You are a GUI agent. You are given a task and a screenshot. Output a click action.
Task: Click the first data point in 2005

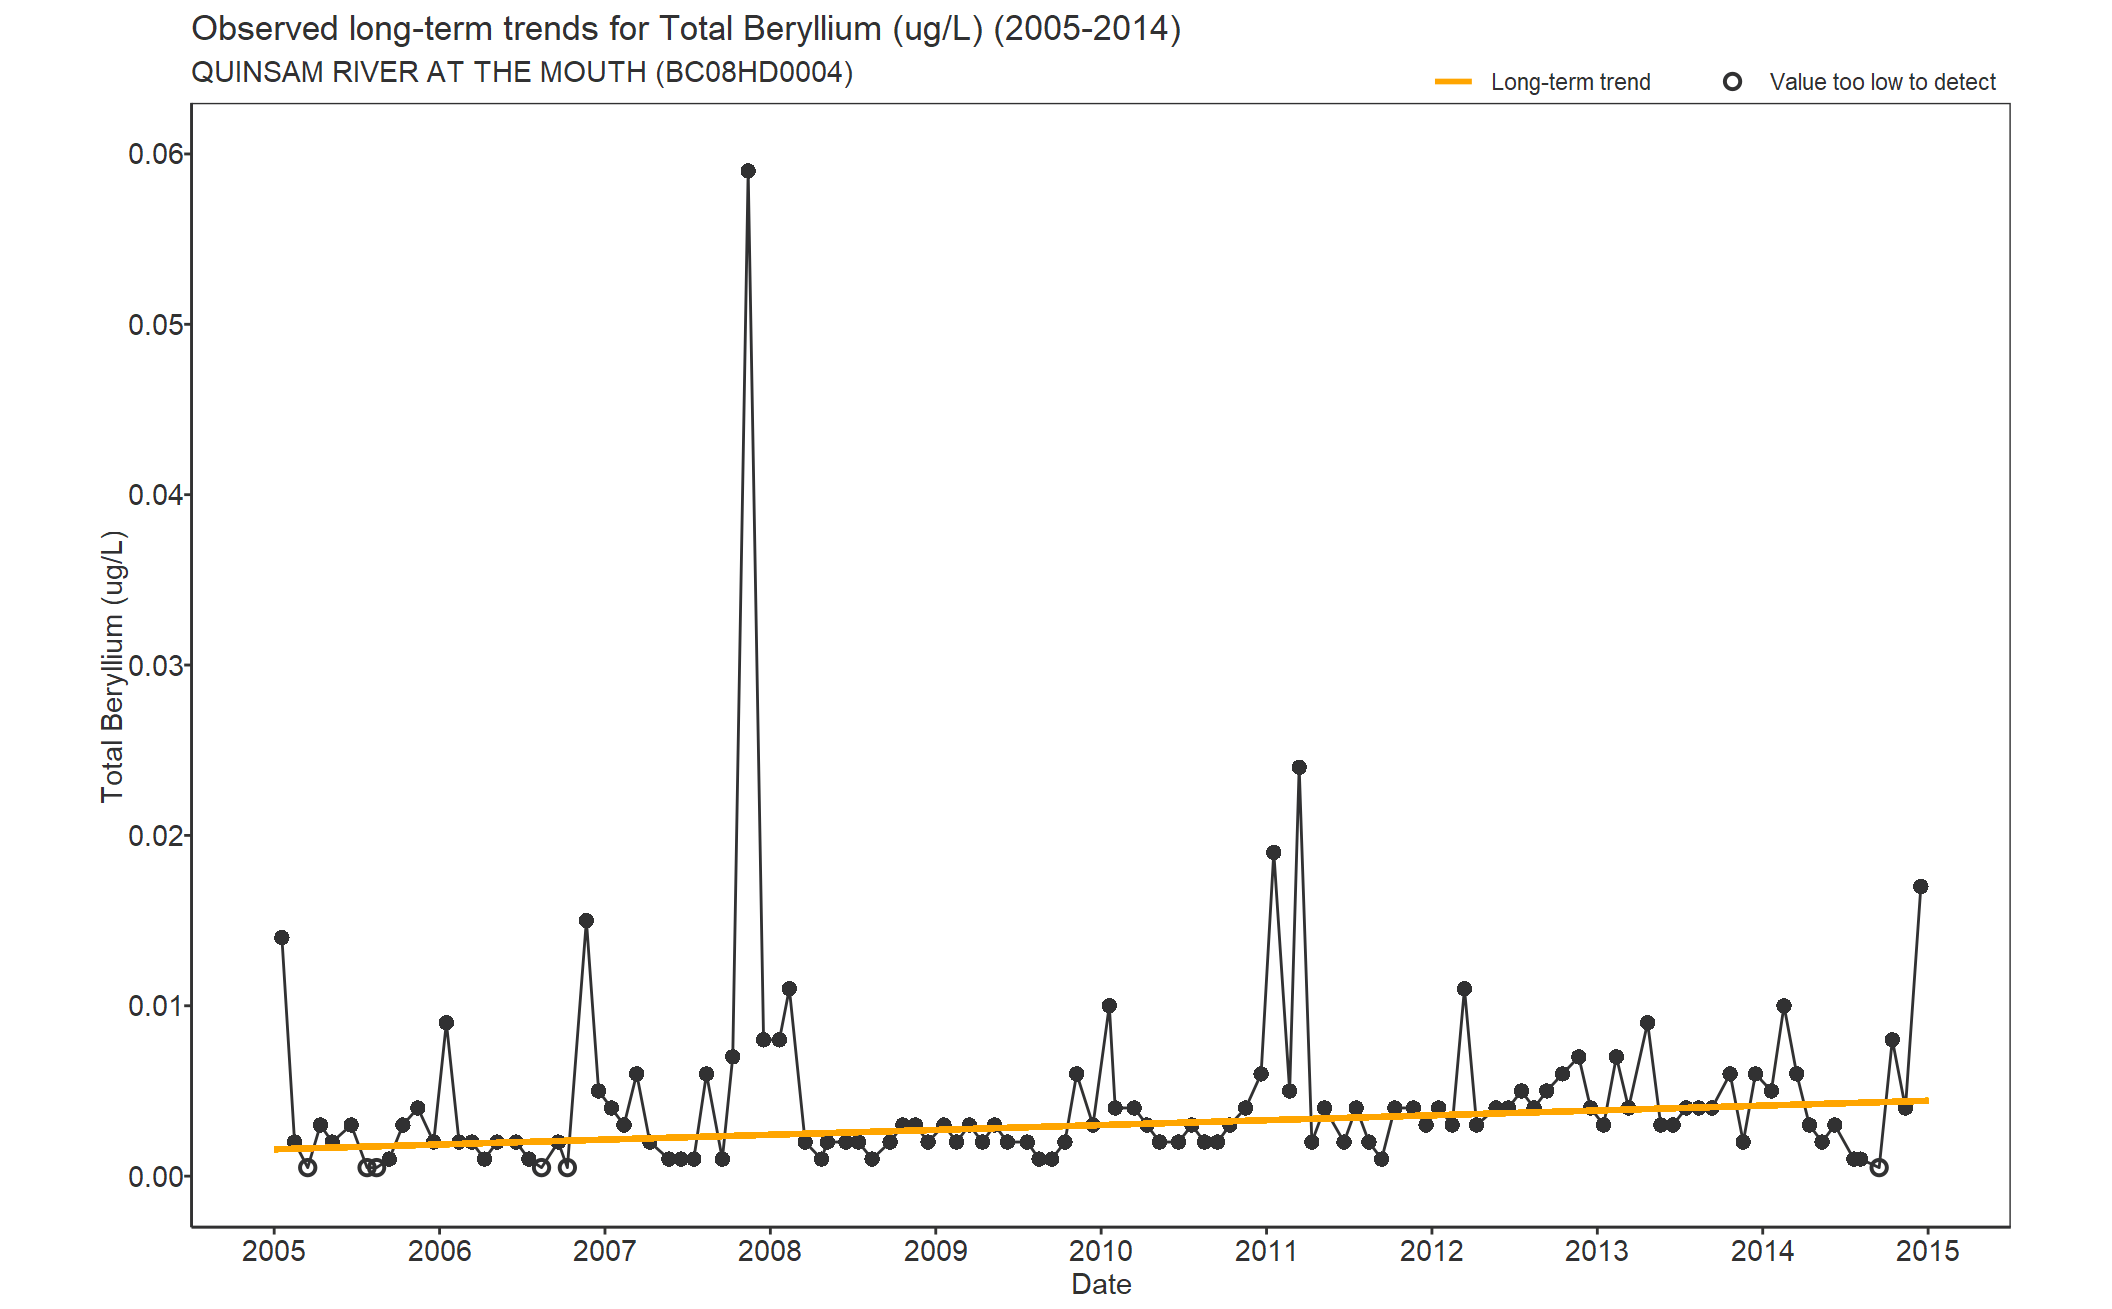click(282, 937)
